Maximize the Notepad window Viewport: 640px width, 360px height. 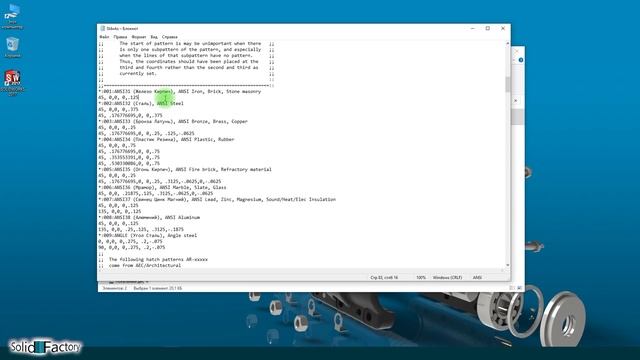click(487, 28)
